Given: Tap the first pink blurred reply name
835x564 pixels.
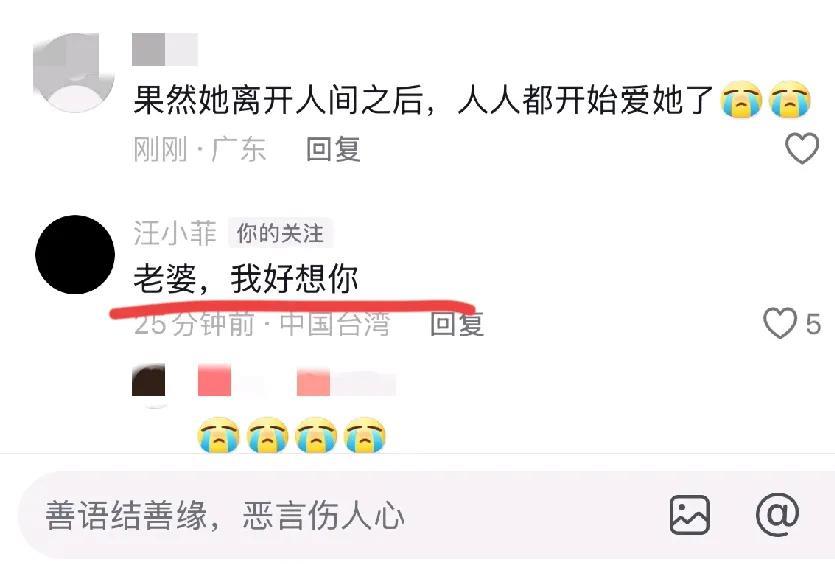Looking at the screenshot, I should (x=214, y=380).
